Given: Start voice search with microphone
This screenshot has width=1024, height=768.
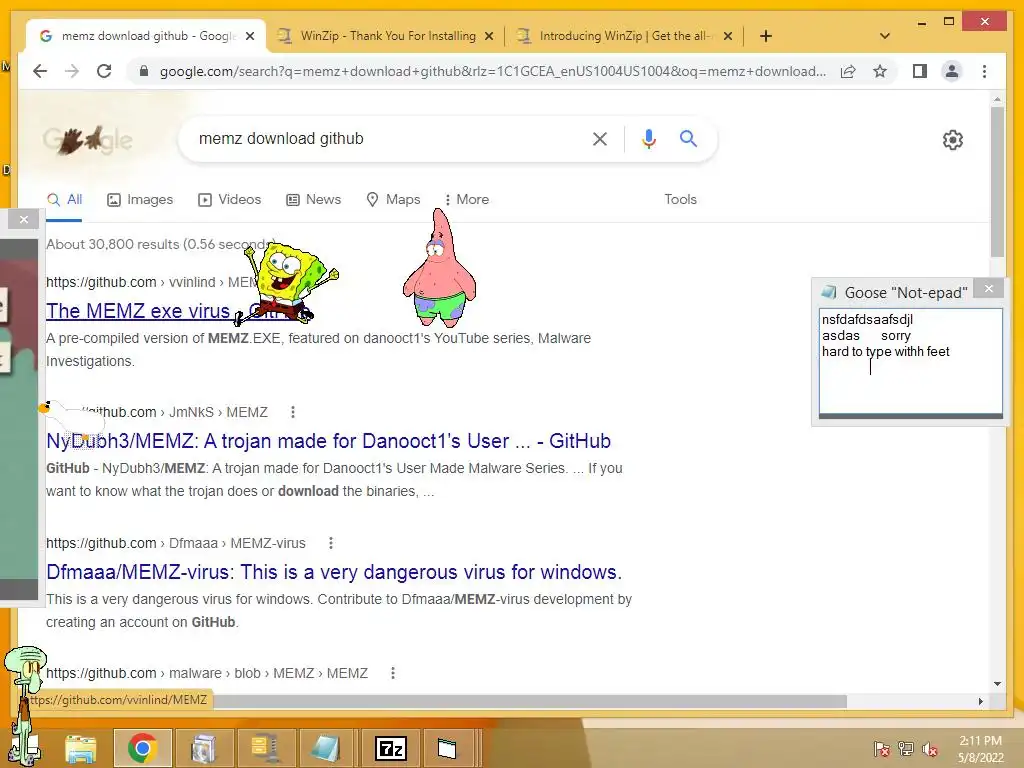Looking at the screenshot, I should [648, 138].
